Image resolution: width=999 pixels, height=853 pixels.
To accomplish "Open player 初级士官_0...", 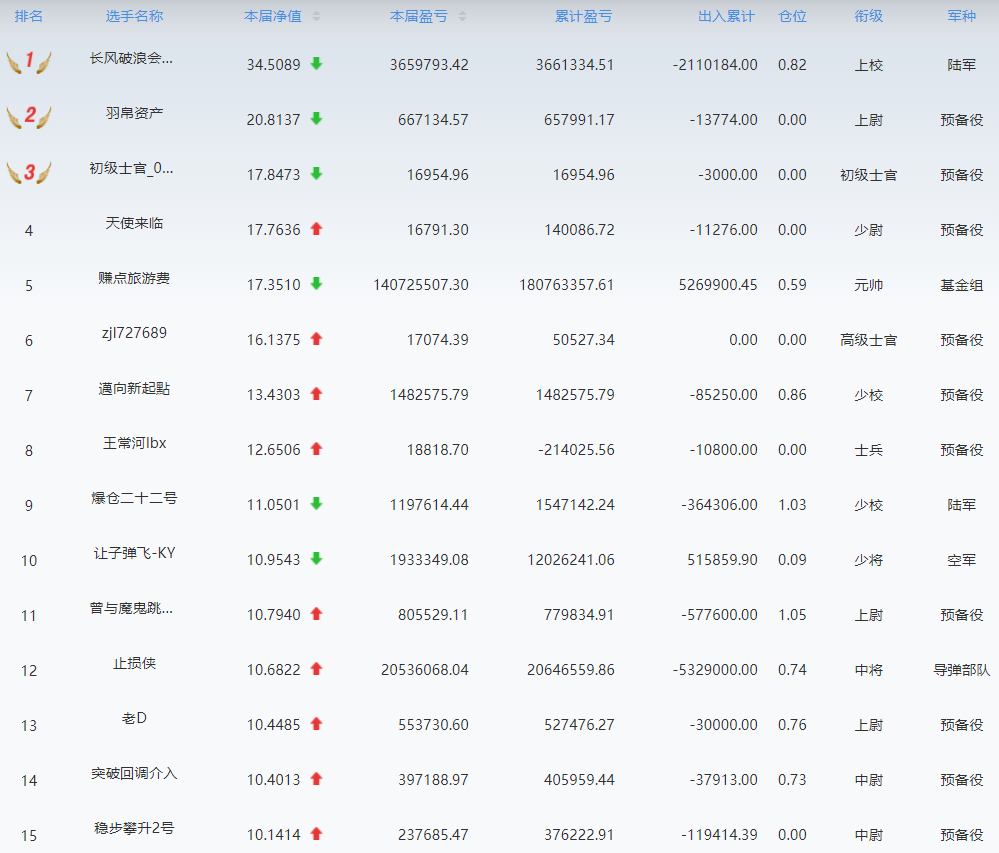I will [131, 168].
